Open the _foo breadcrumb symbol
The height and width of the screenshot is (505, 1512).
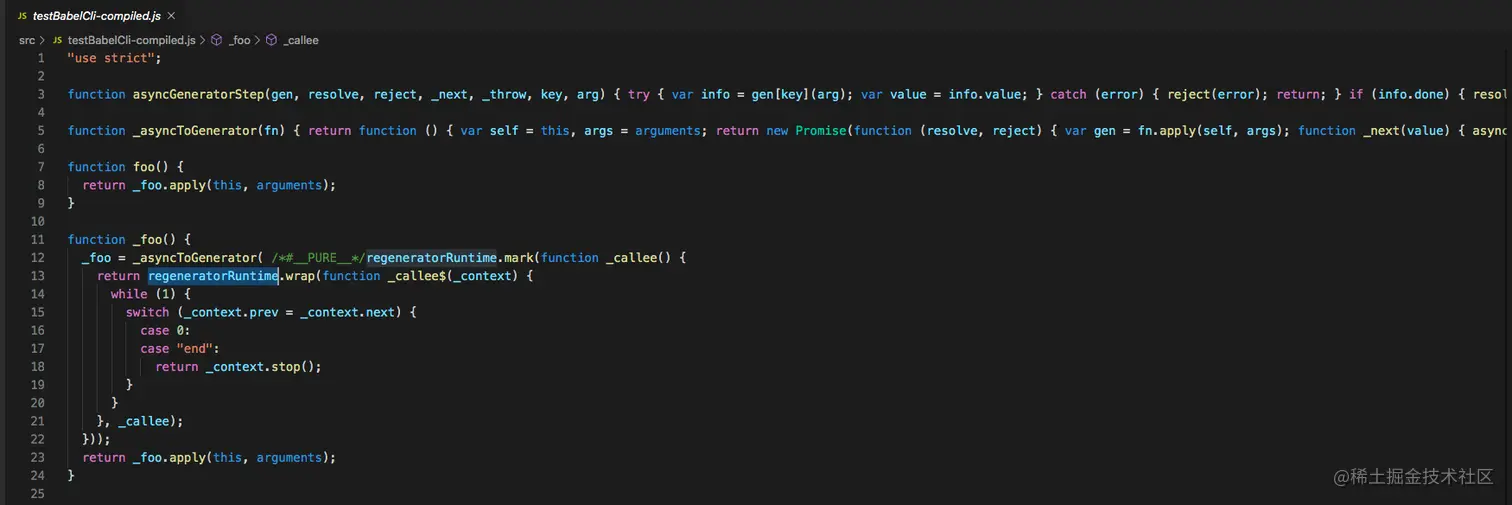pos(239,40)
